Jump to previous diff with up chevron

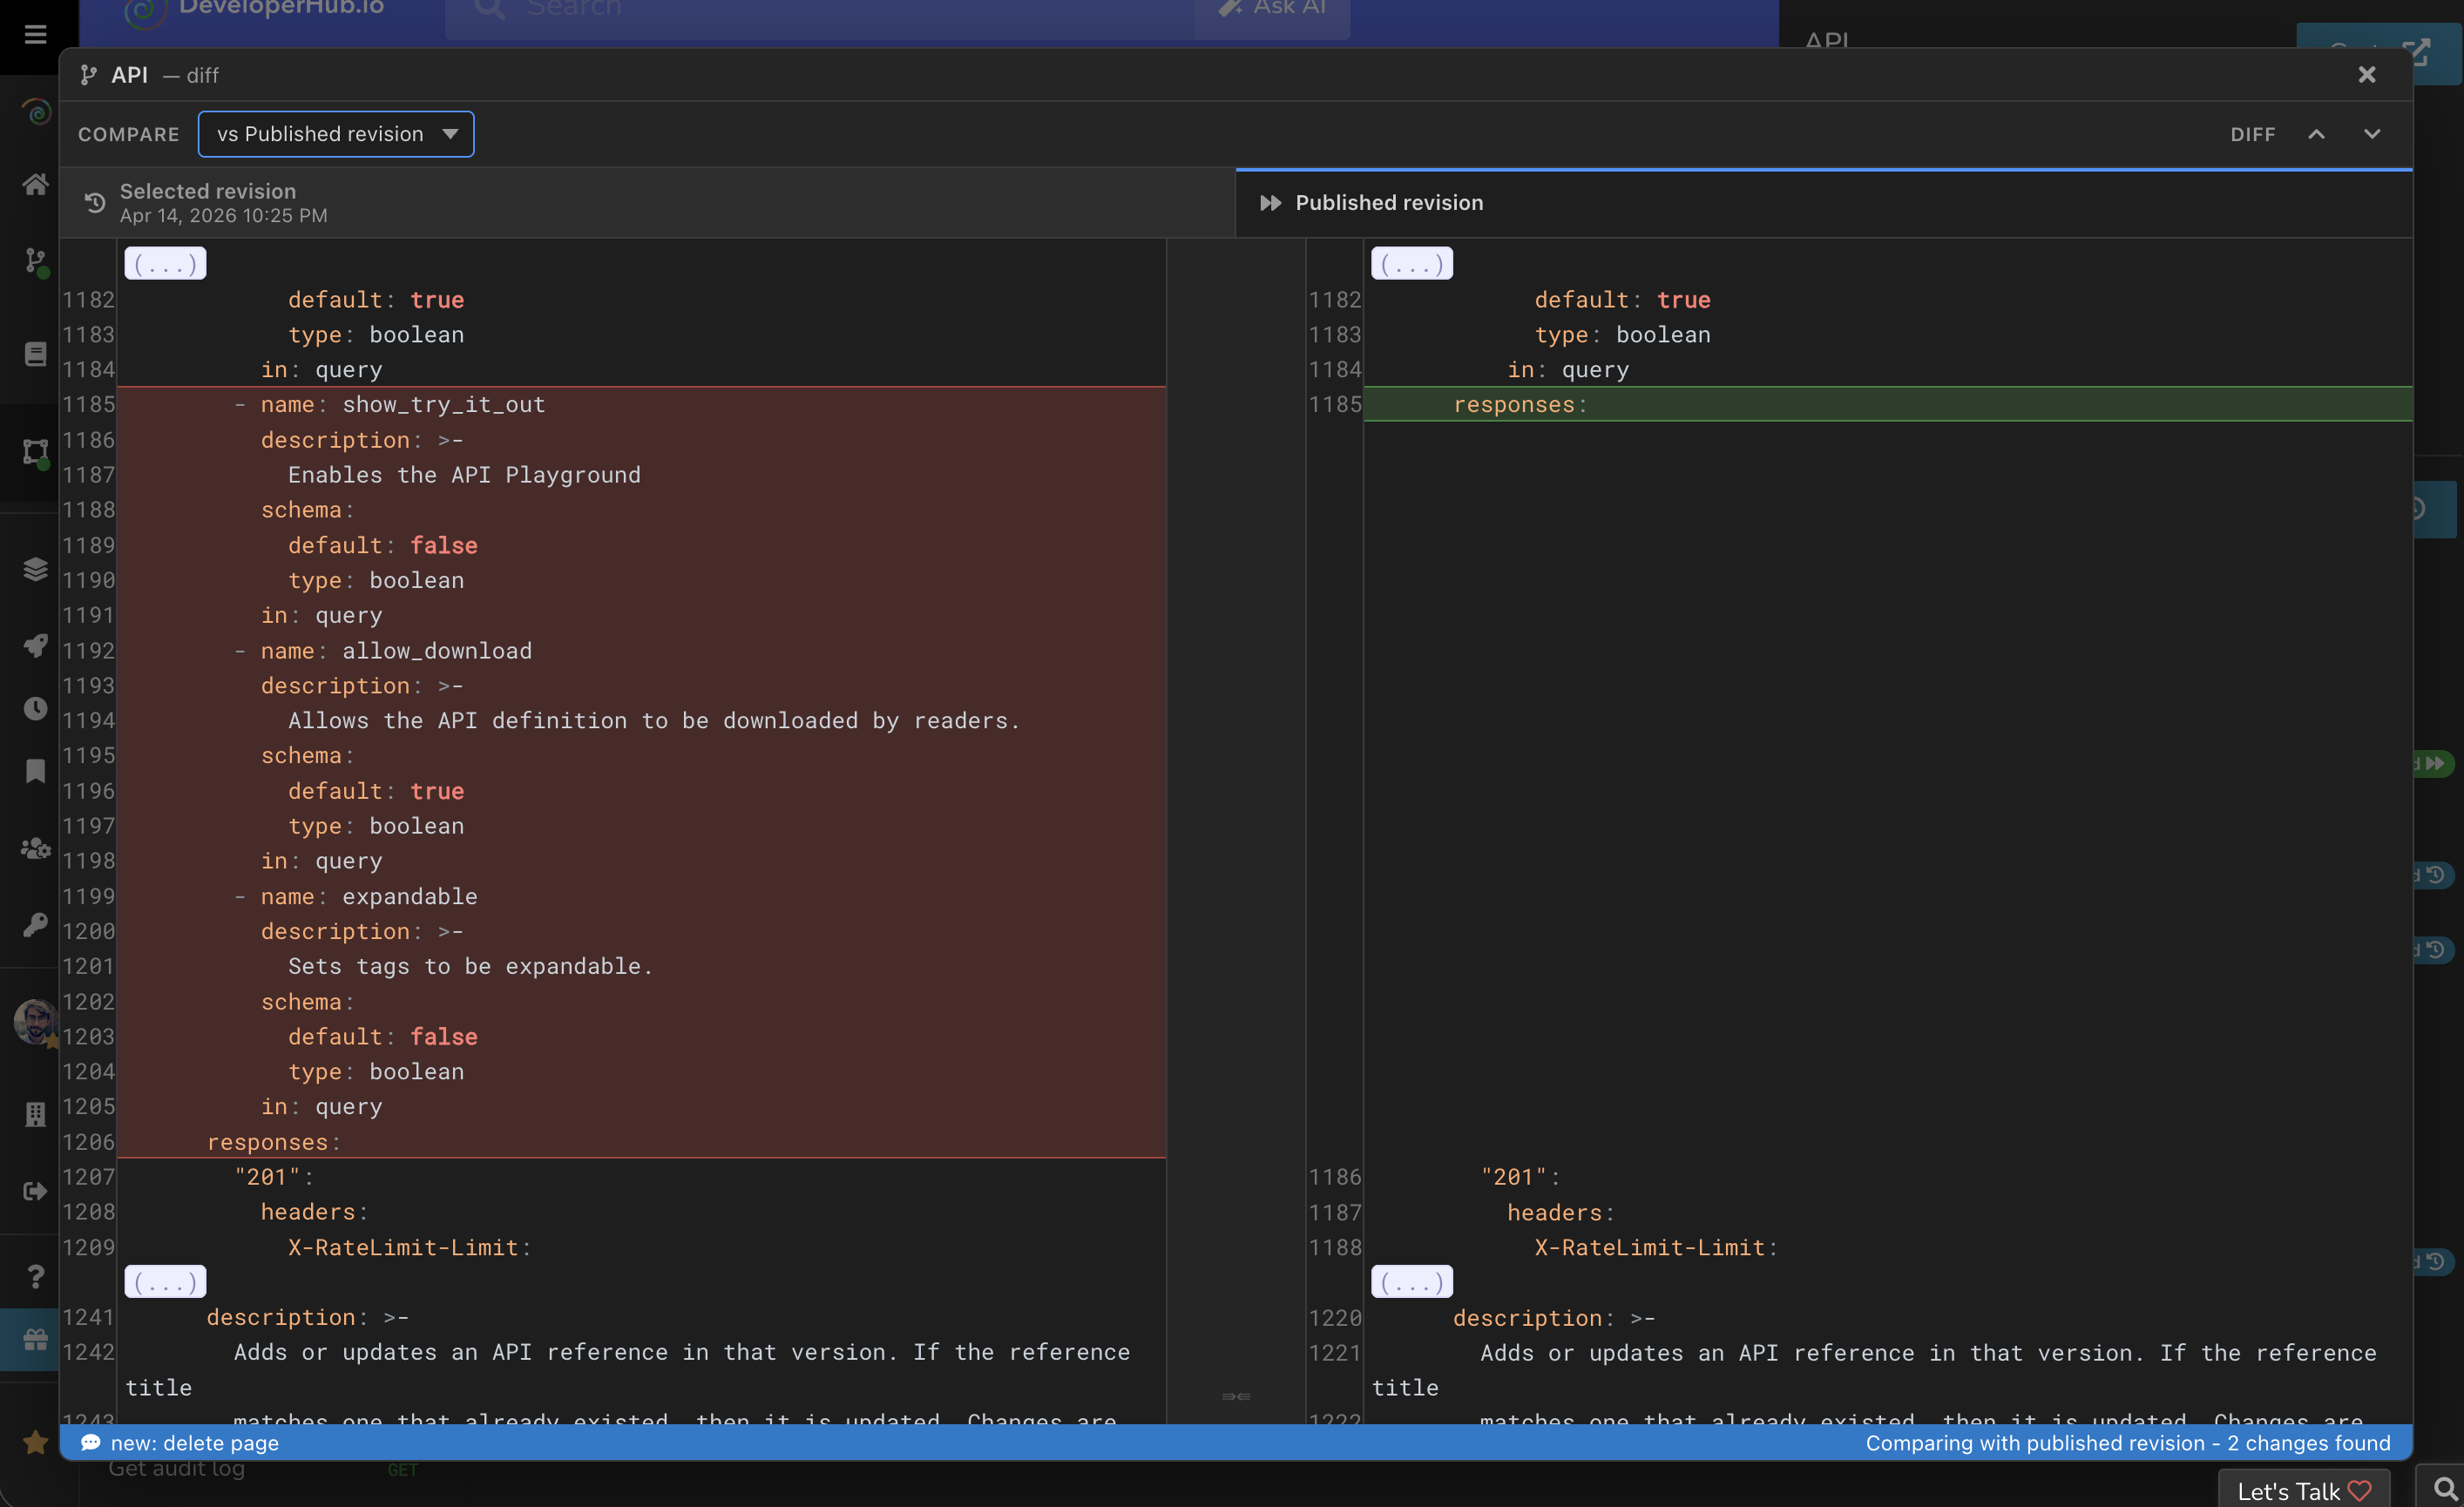coord(2316,134)
